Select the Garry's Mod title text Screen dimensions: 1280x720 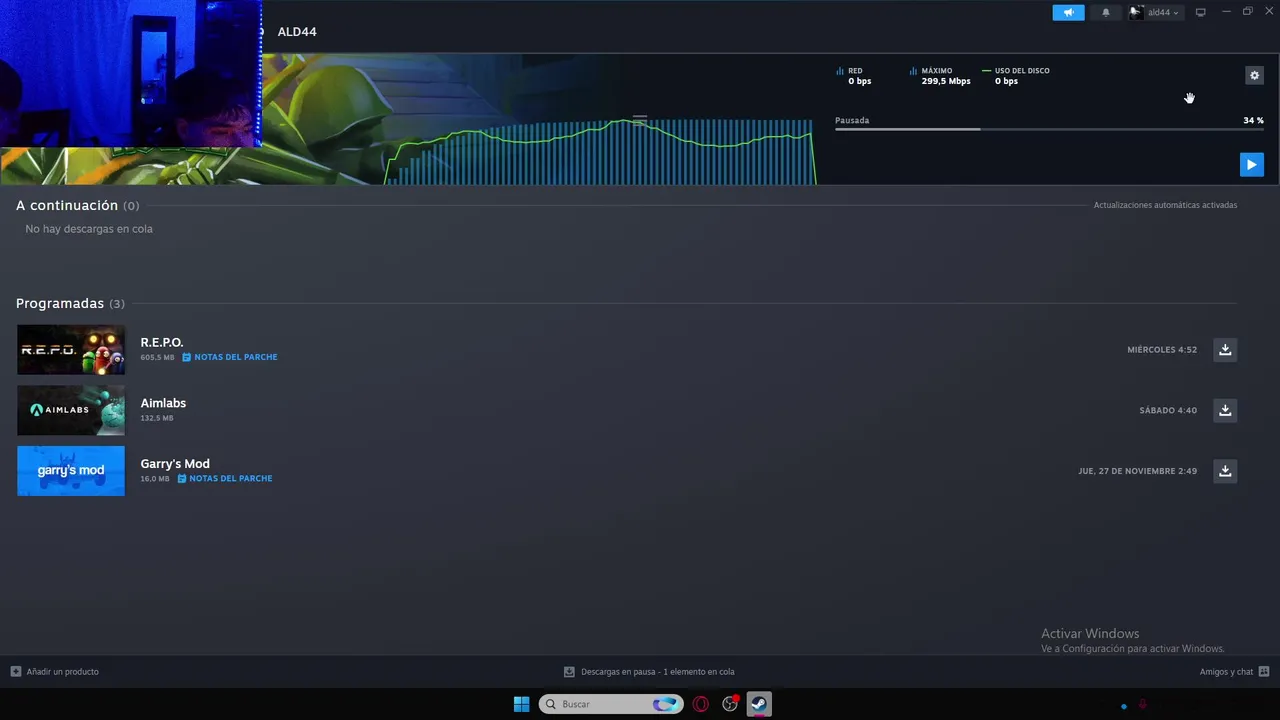click(175, 464)
